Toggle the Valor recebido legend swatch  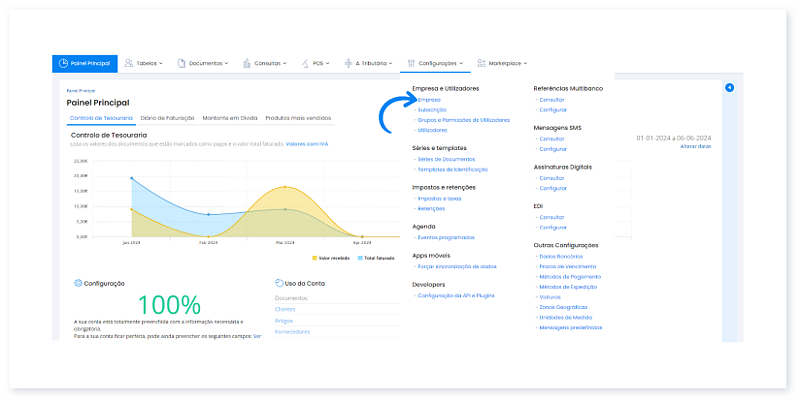(315, 257)
